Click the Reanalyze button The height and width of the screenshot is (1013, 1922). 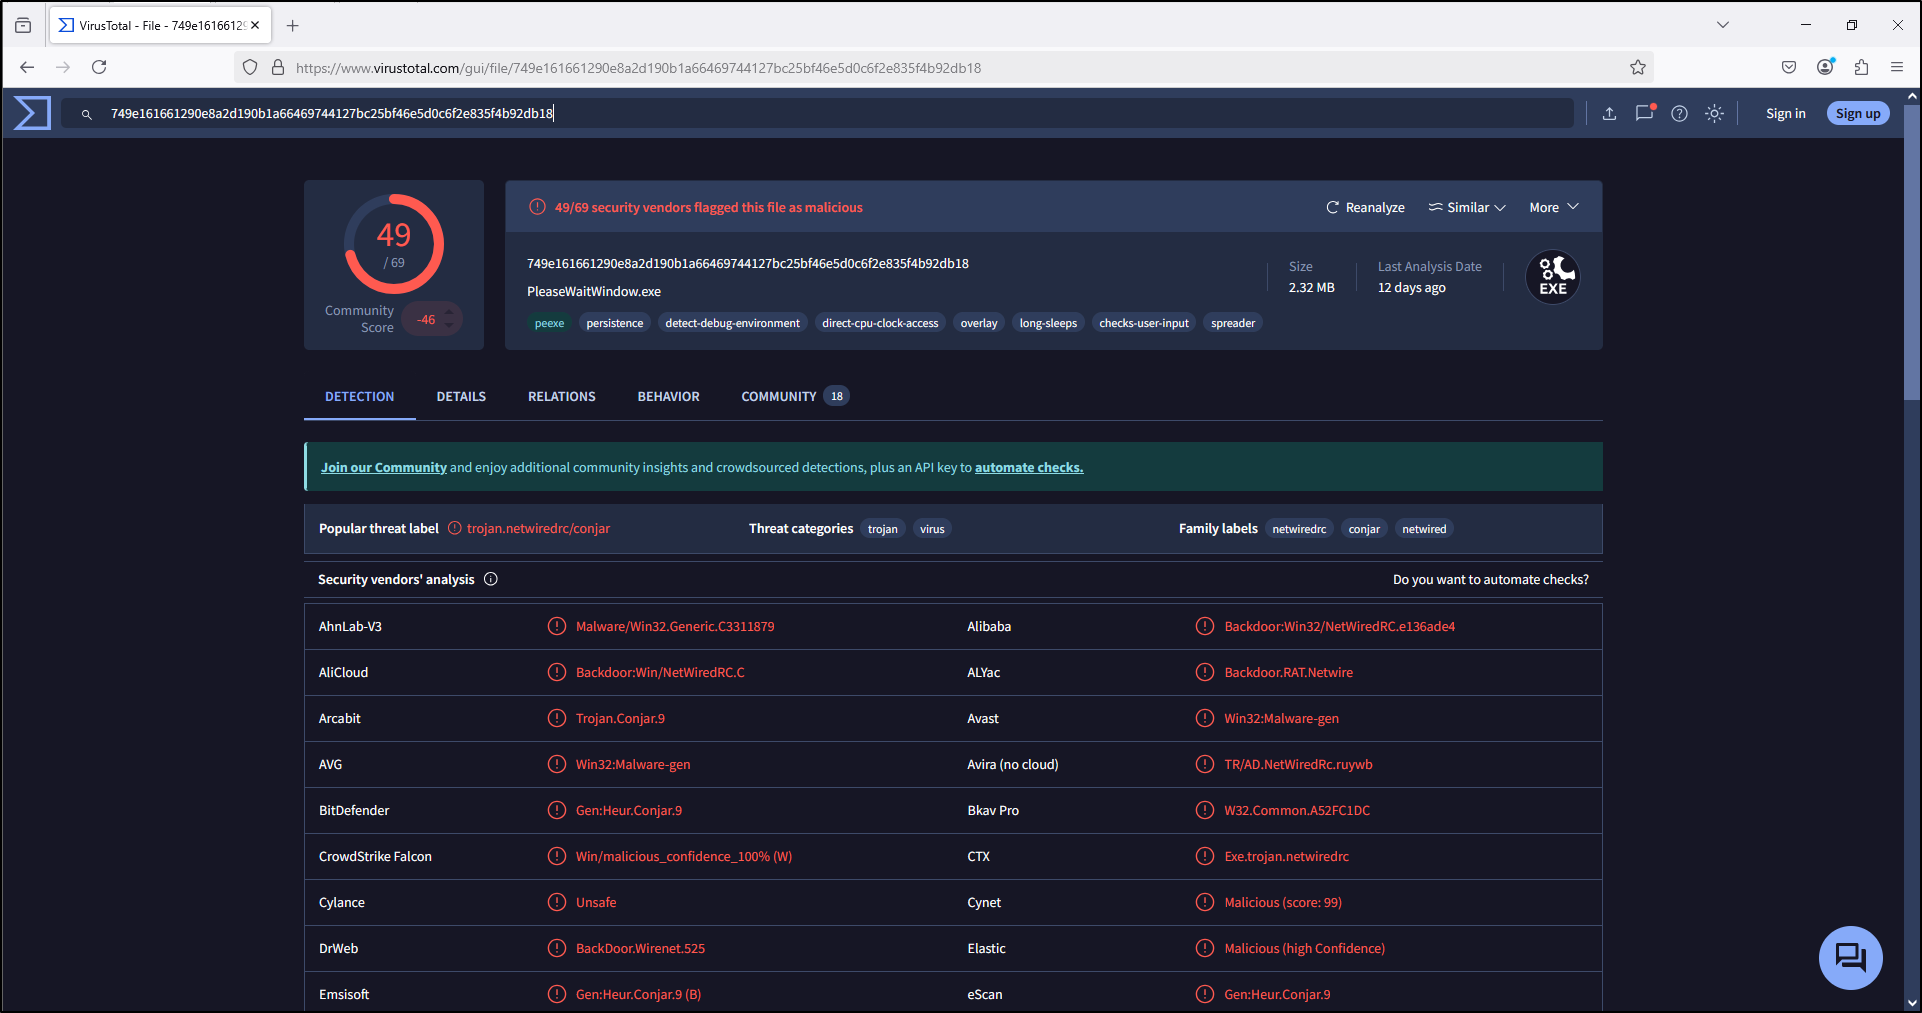[x=1365, y=207]
